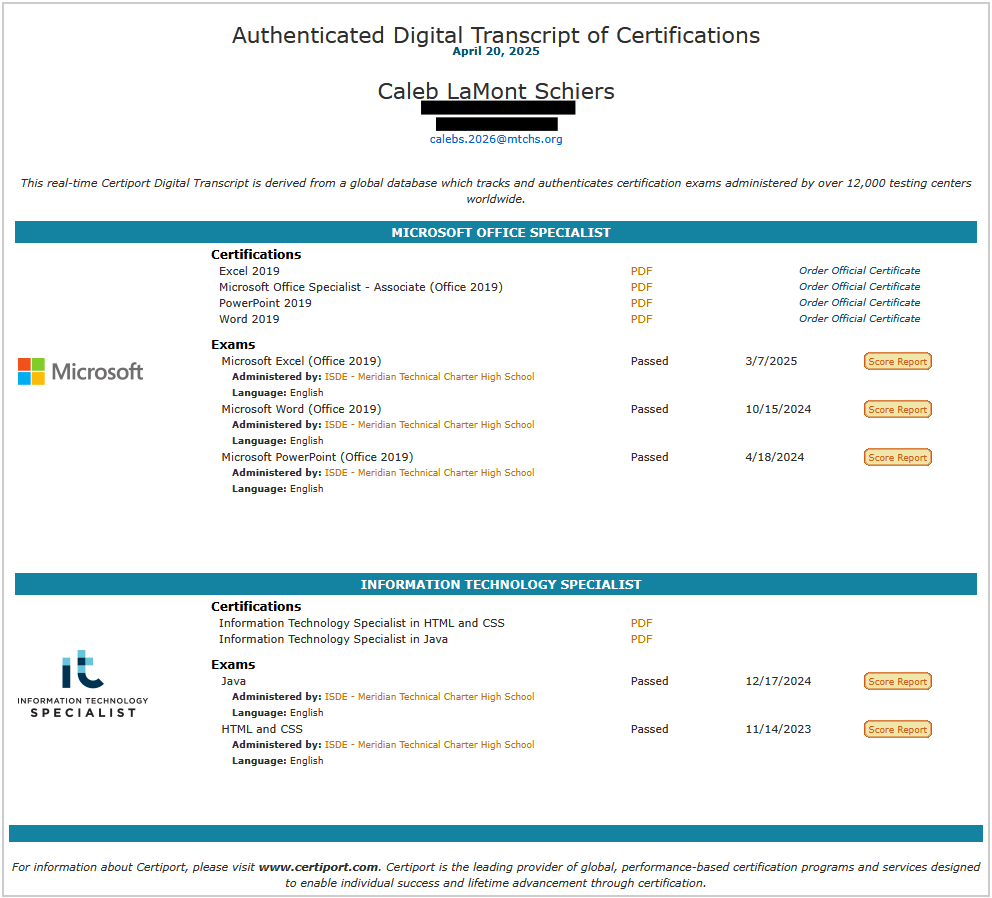Click the Authenticated Digital Transcript page title
The width and height of the screenshot is (992, 898).
[496, 35]
